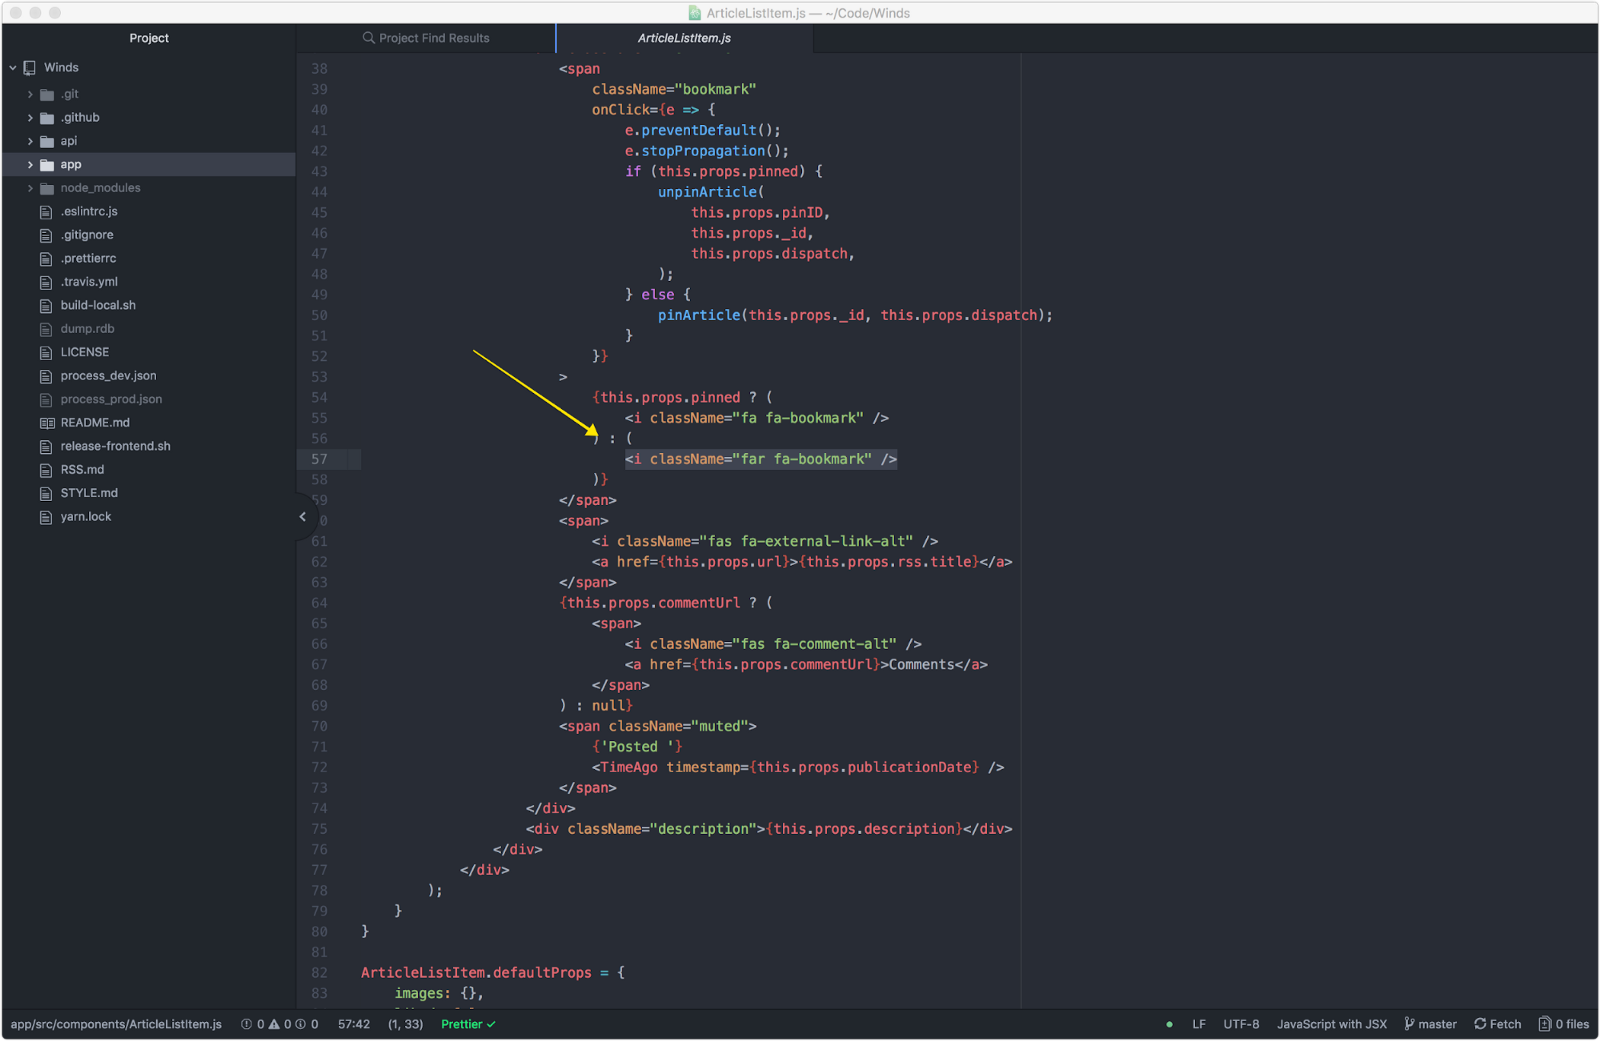Open the master branch indicator
This screenshot has width=1600, height=1041.
click(1430, 1024)
